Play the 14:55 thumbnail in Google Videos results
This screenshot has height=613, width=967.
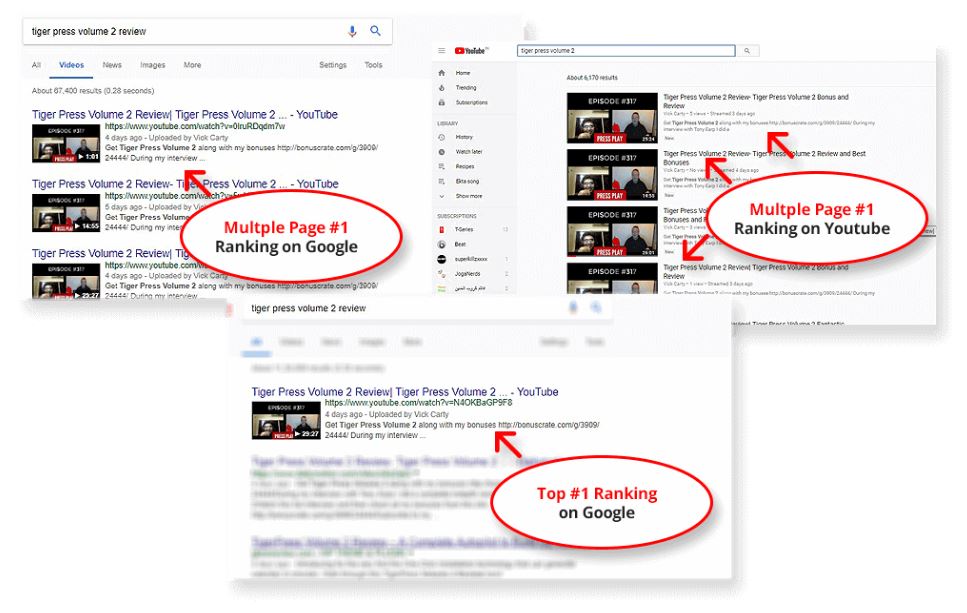pyautogui.click(x=66, y=213)
